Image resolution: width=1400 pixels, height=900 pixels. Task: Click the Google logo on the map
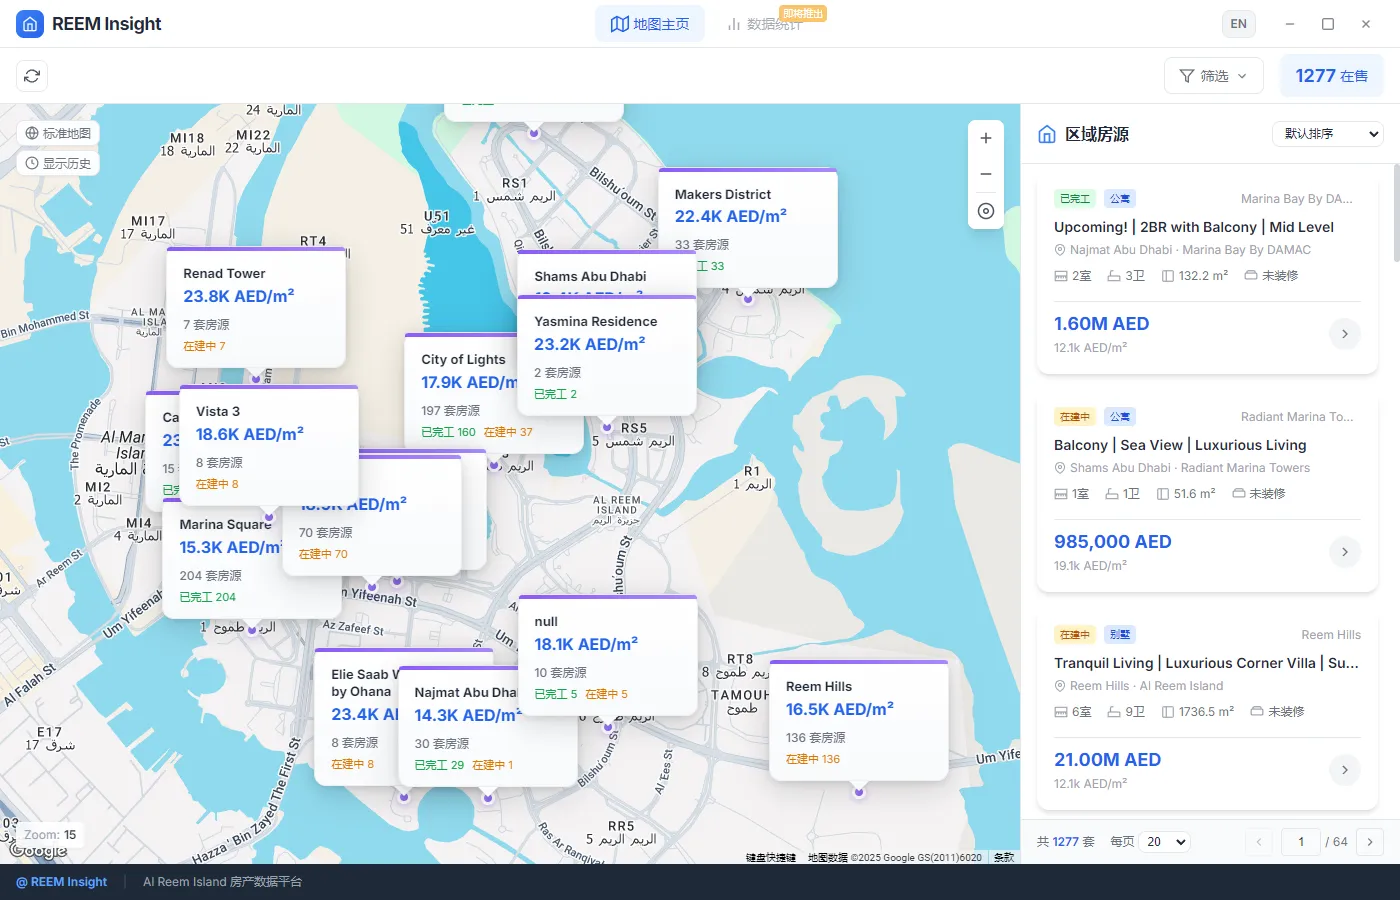tap(38, 851)
